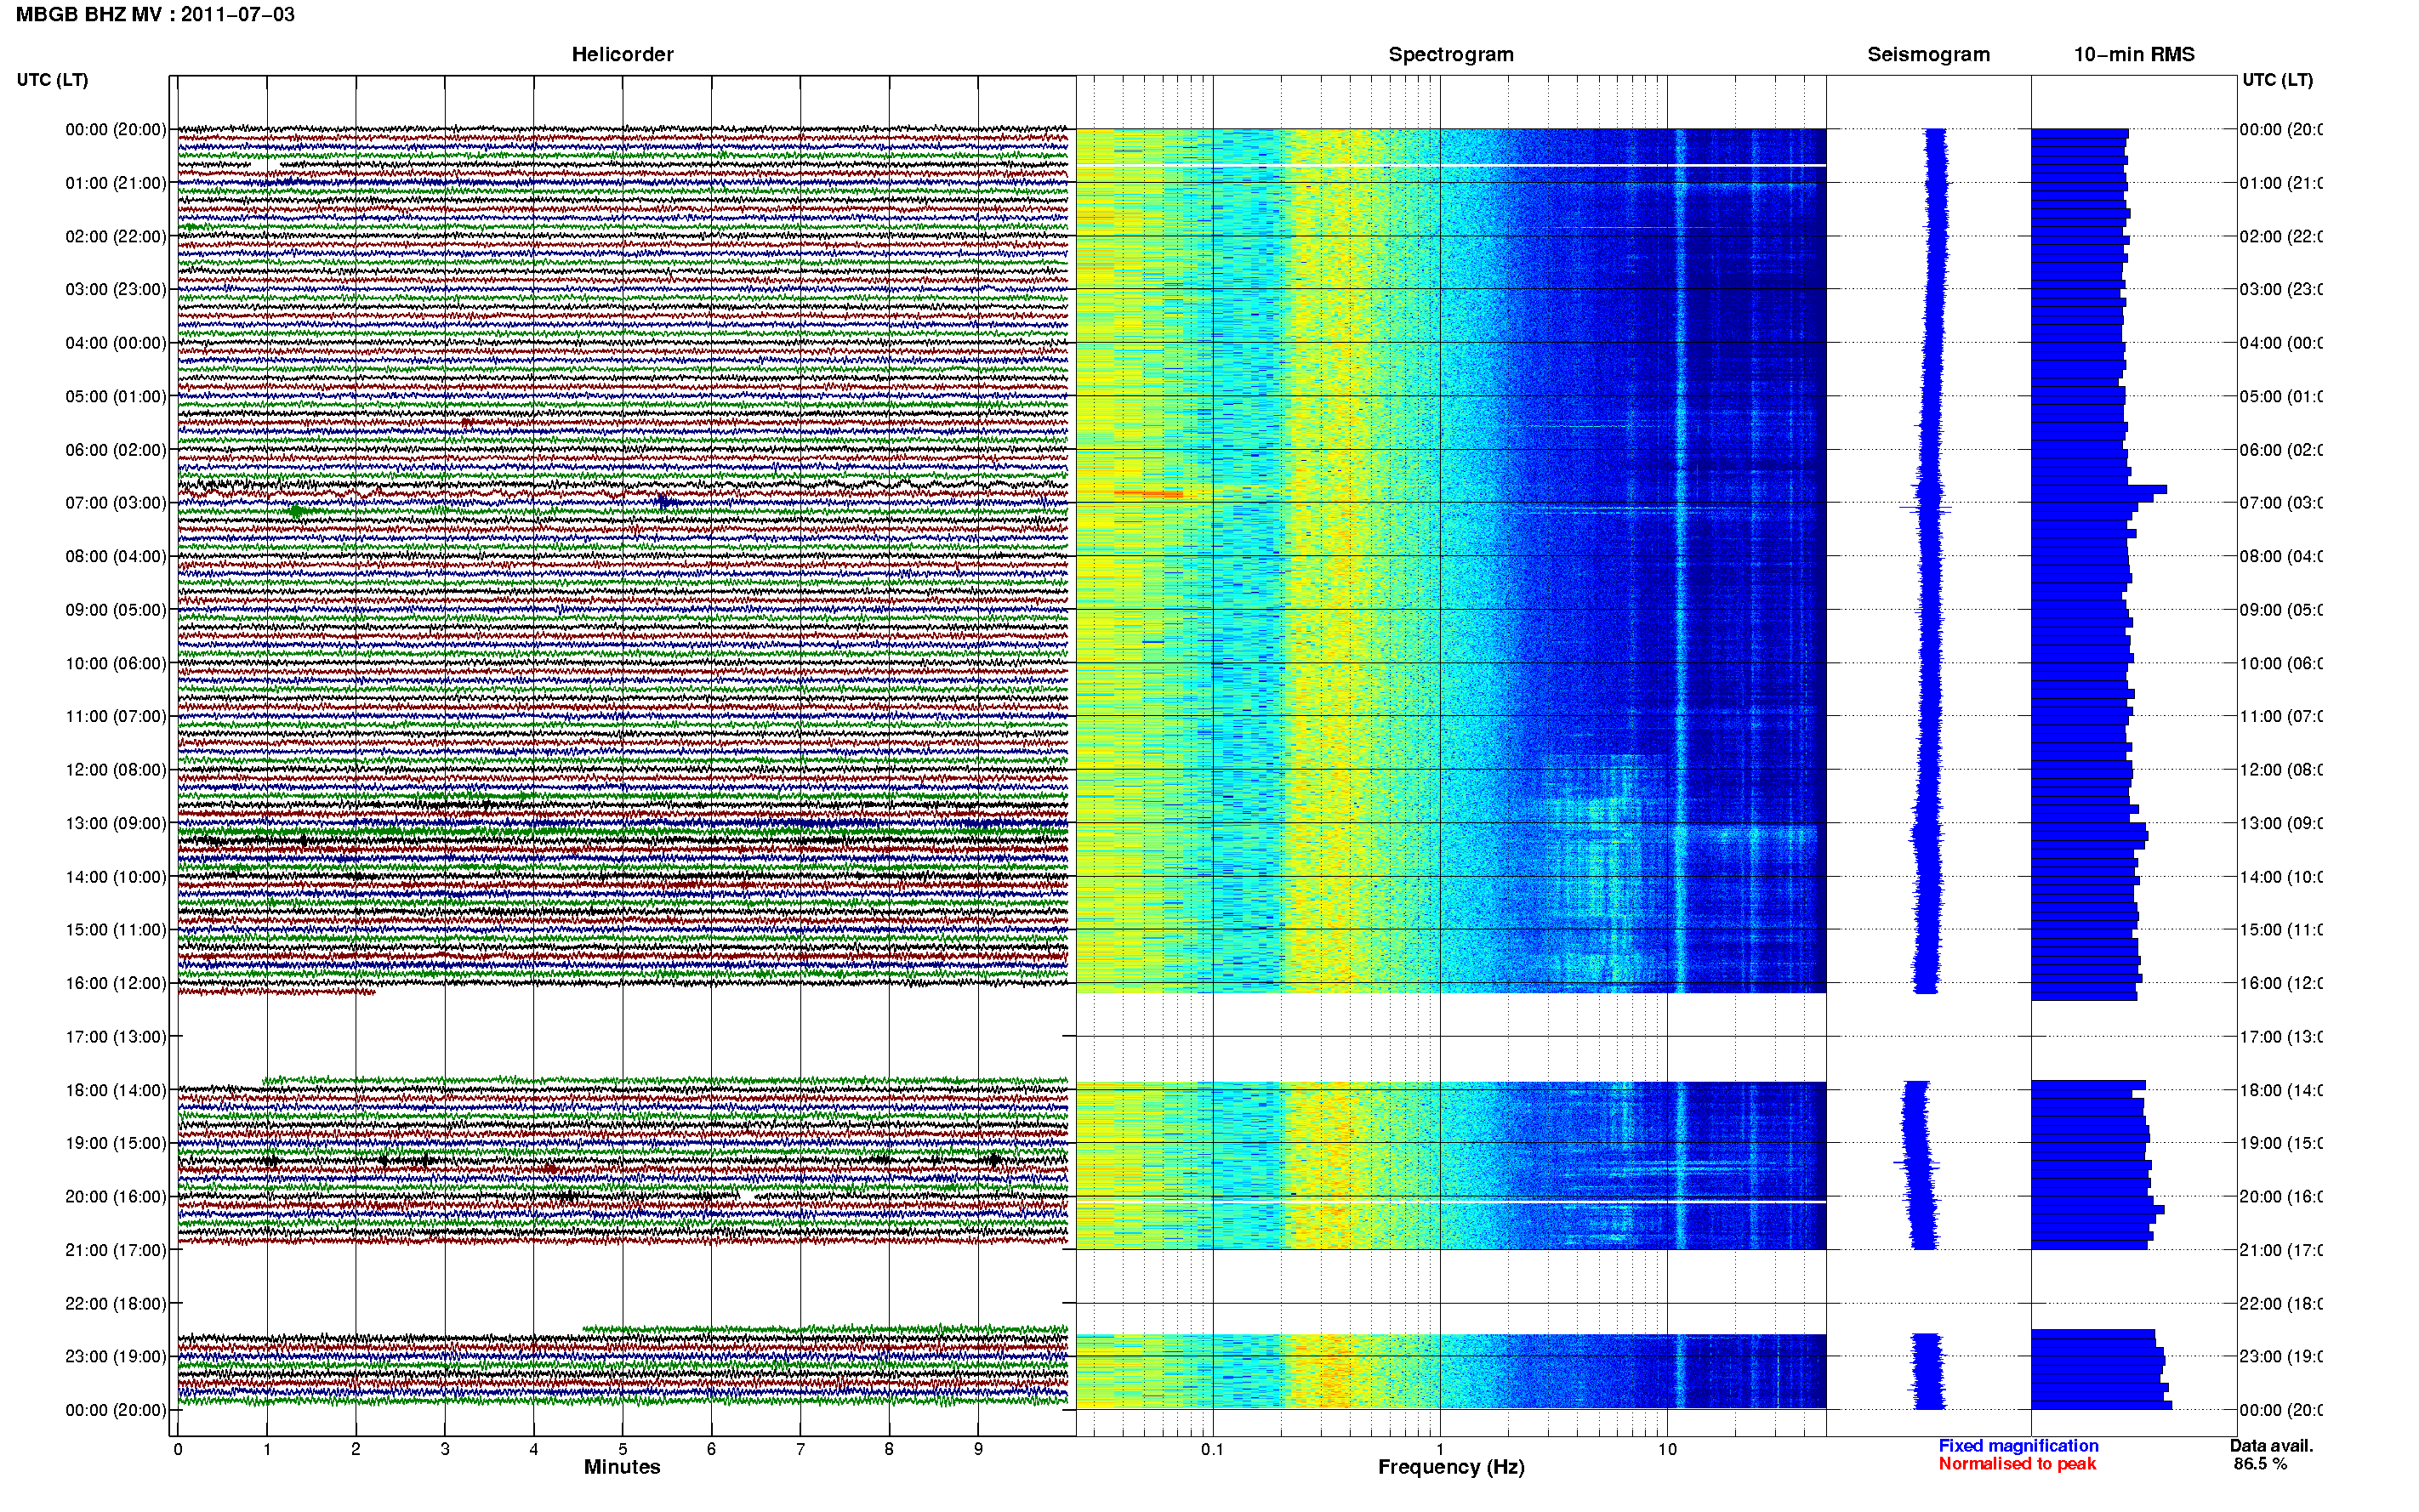This screenshot has height=1512, width=2419.
Task: Select the 17:00 (13:00) time label on left
Action: click(x=116, y=1036)
